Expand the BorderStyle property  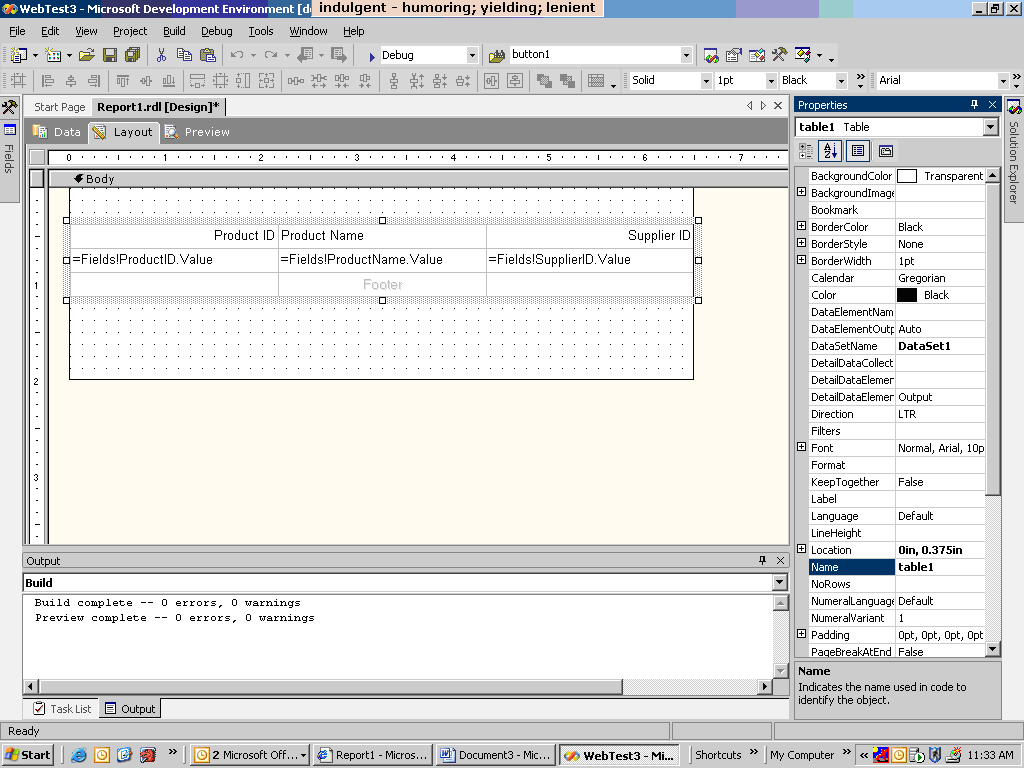tap(802, 243)
